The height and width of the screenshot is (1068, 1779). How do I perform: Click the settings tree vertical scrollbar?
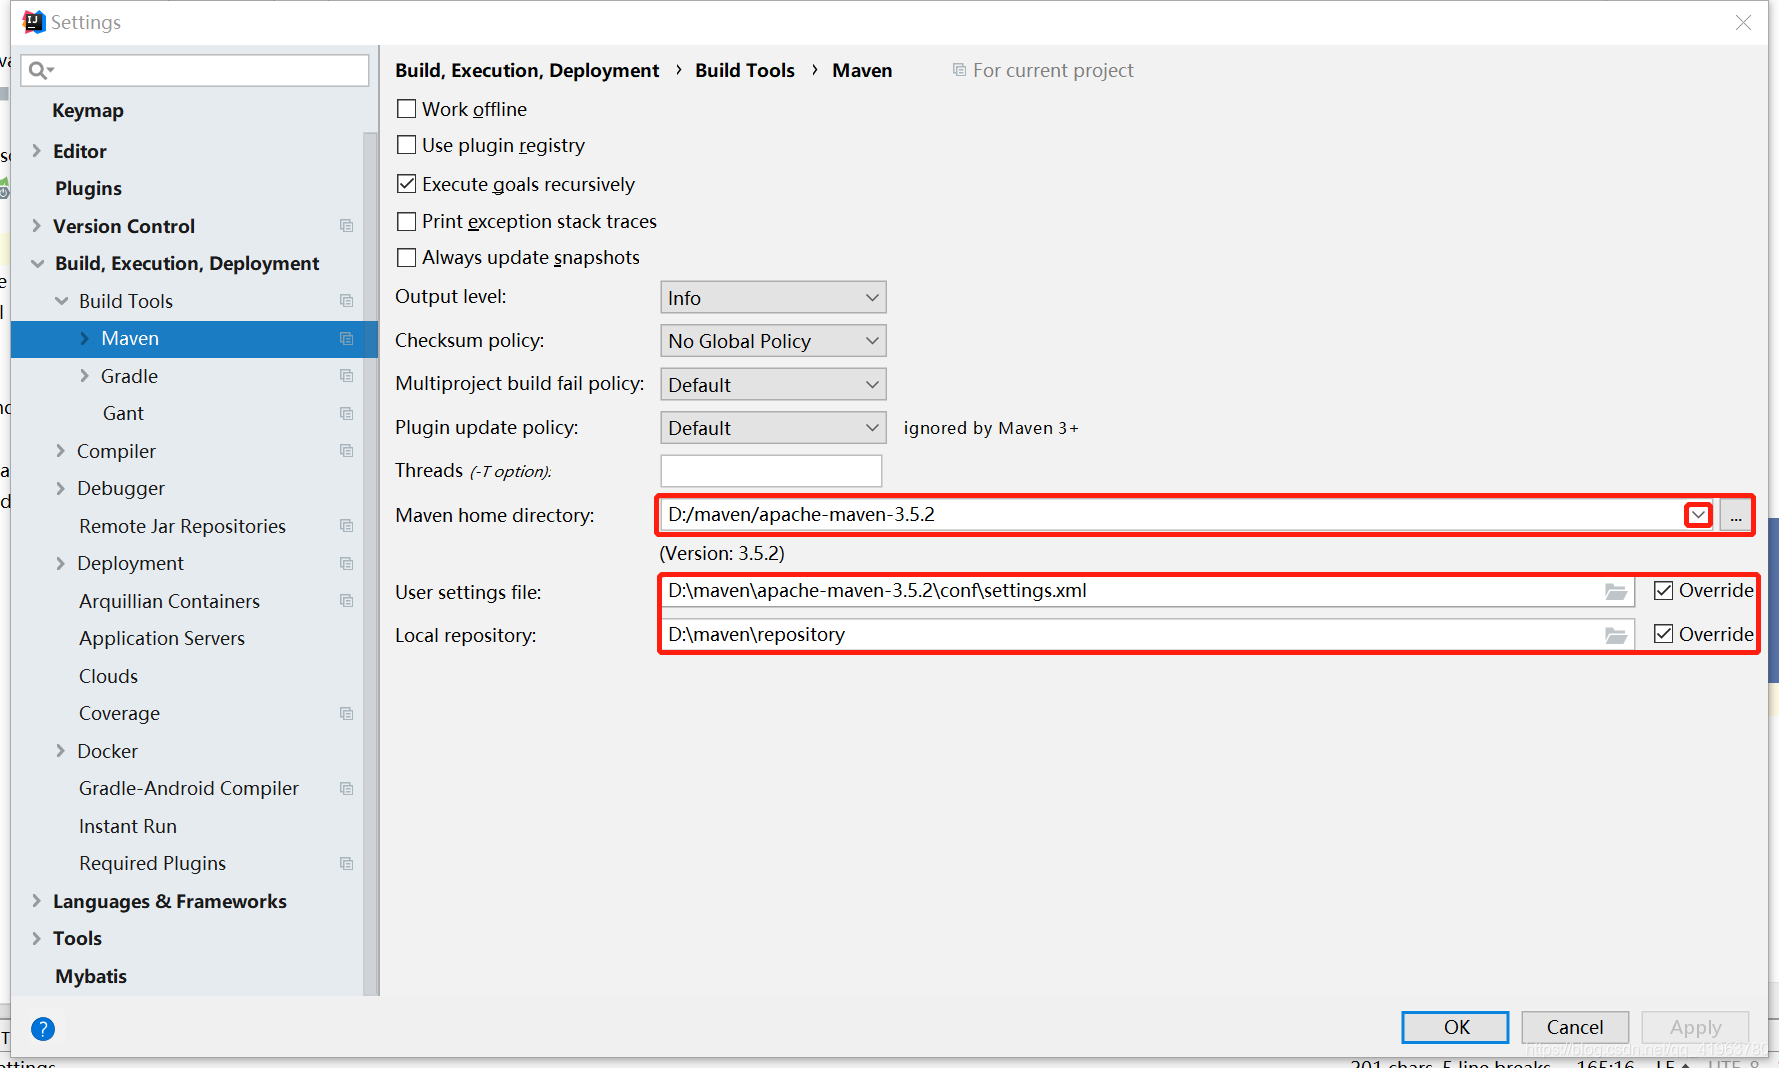coord(371,562)
